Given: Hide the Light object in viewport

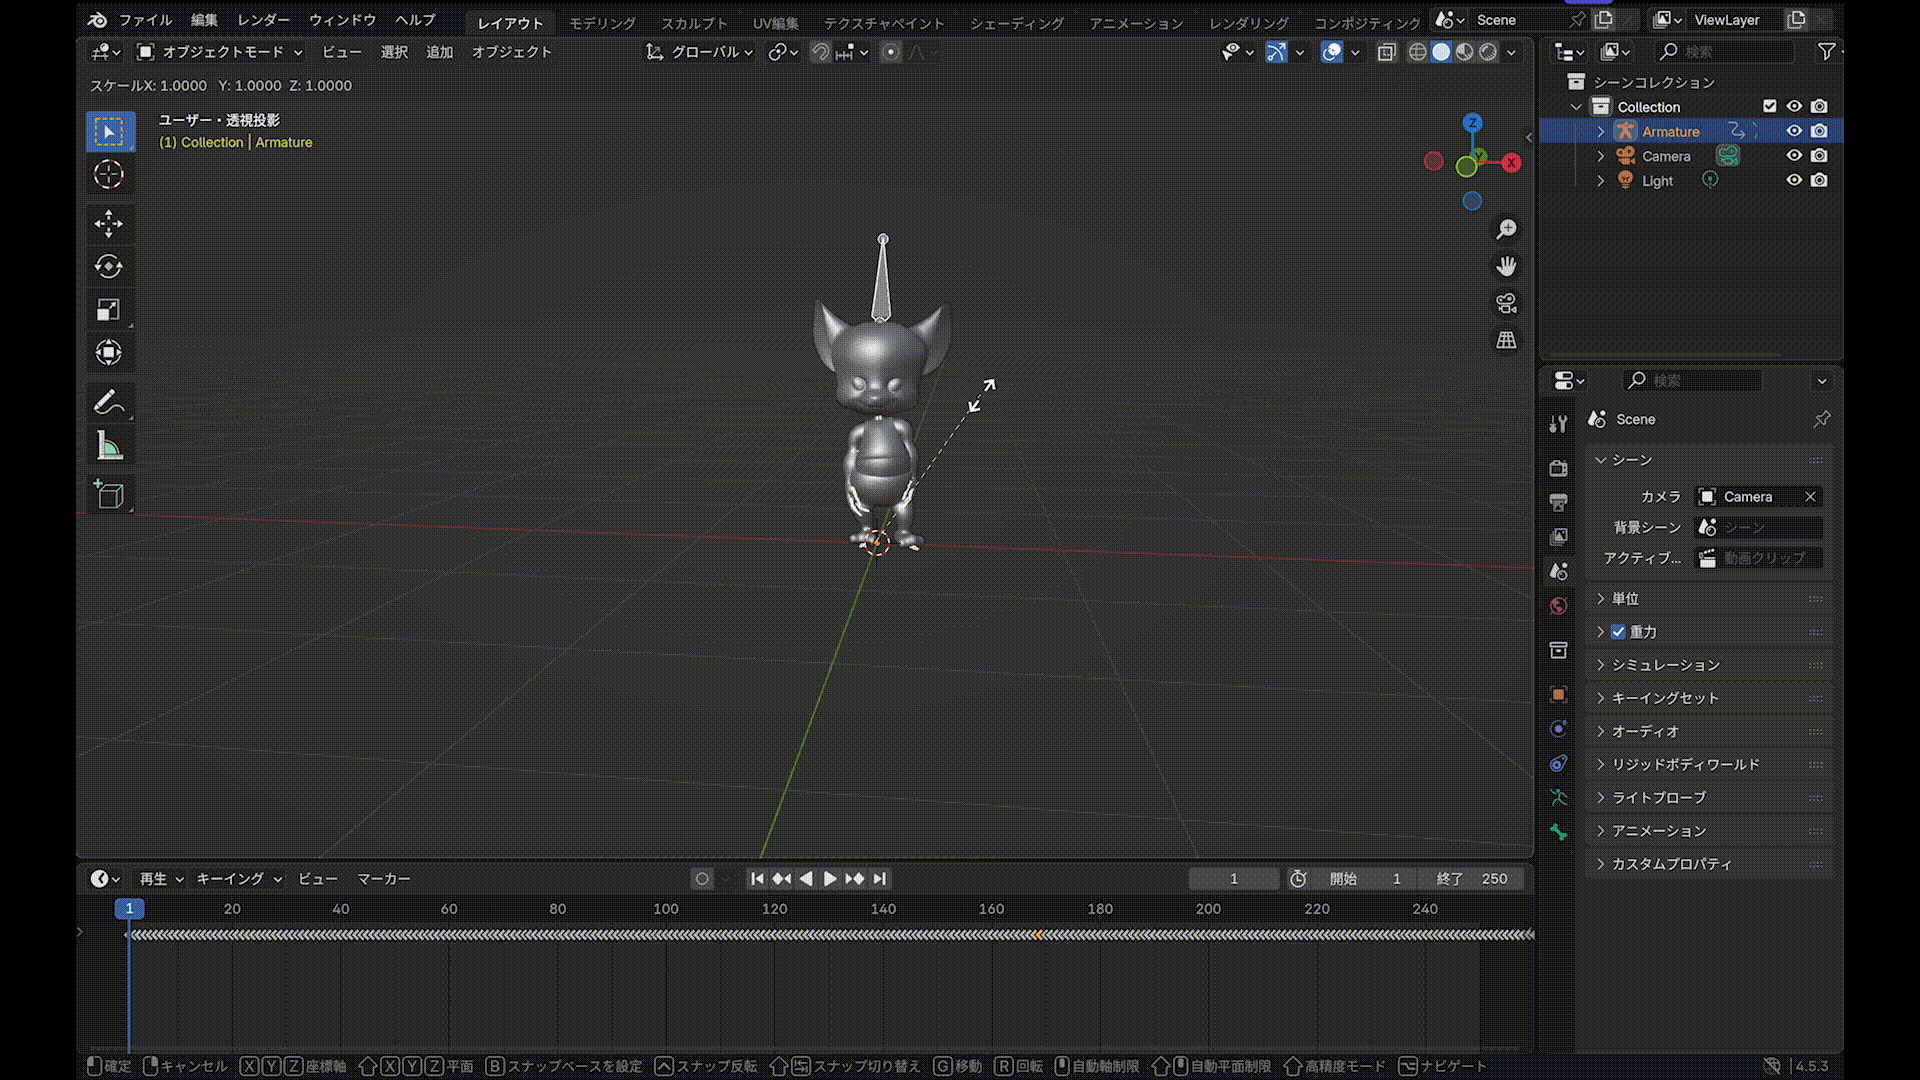Looking at the screenshot, I should [1794, 180].
